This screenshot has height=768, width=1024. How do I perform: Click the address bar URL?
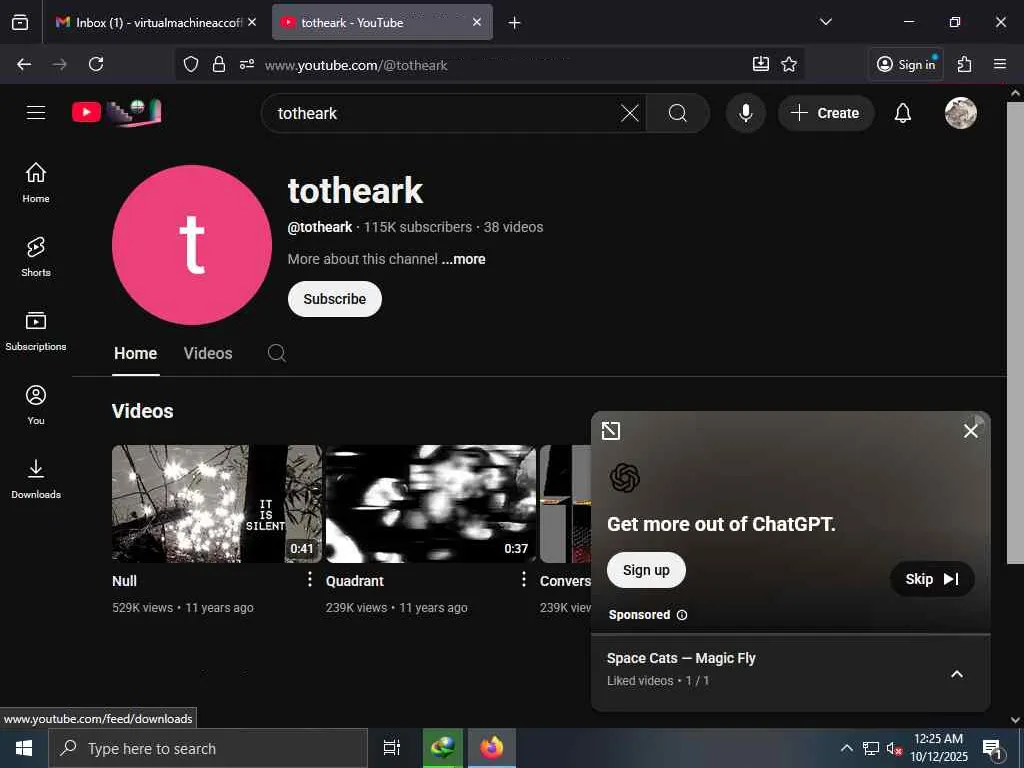coord(356,65)
